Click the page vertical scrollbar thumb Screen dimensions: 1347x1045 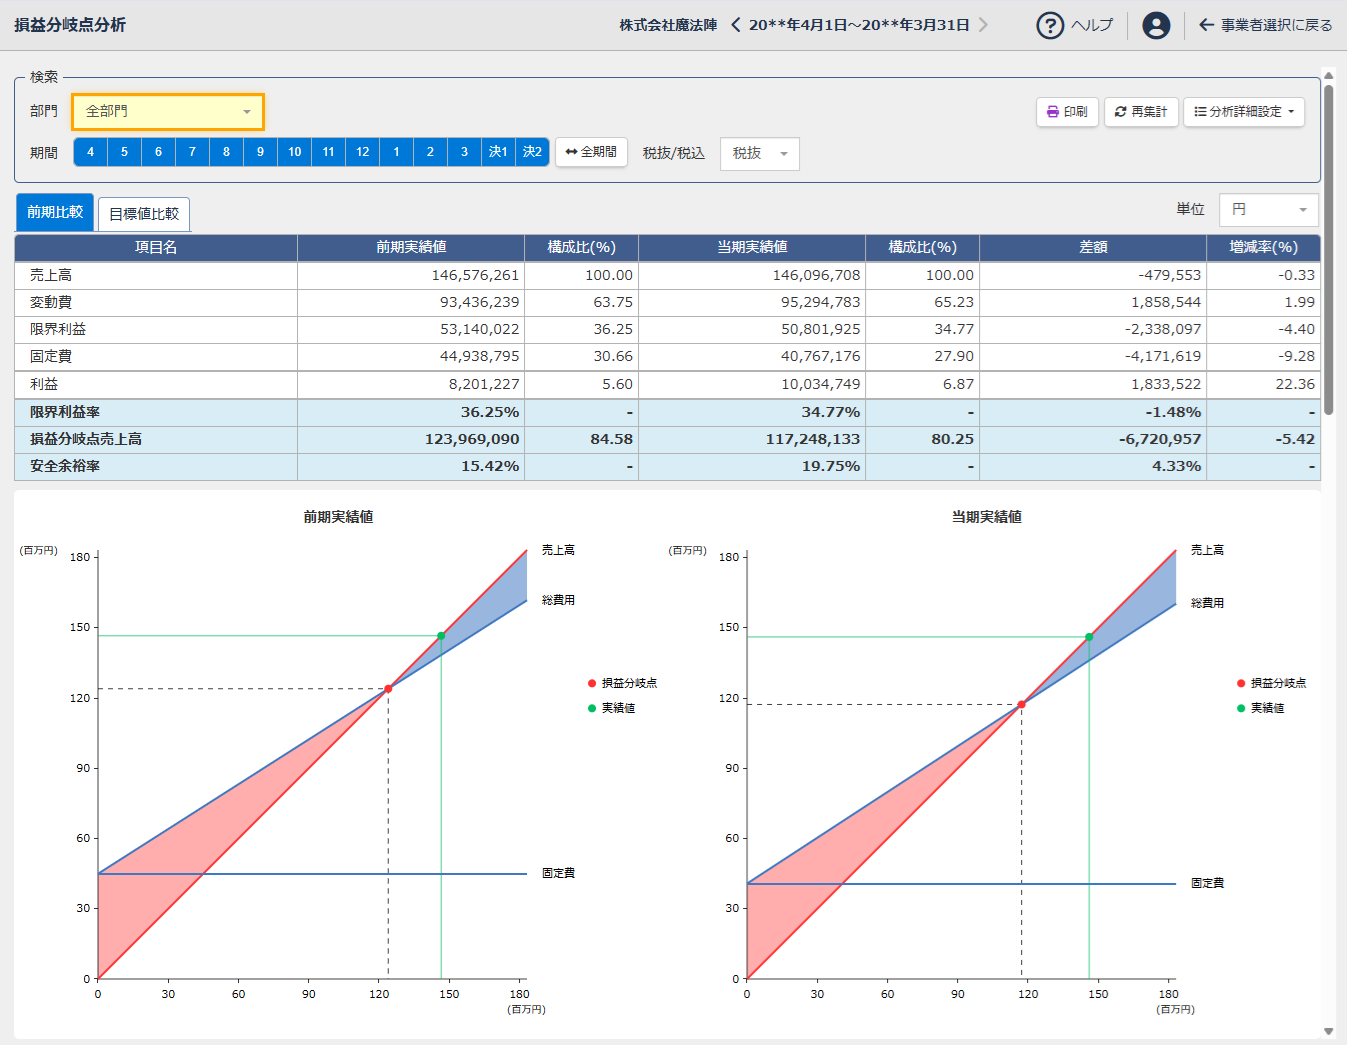click(1328, 250)
